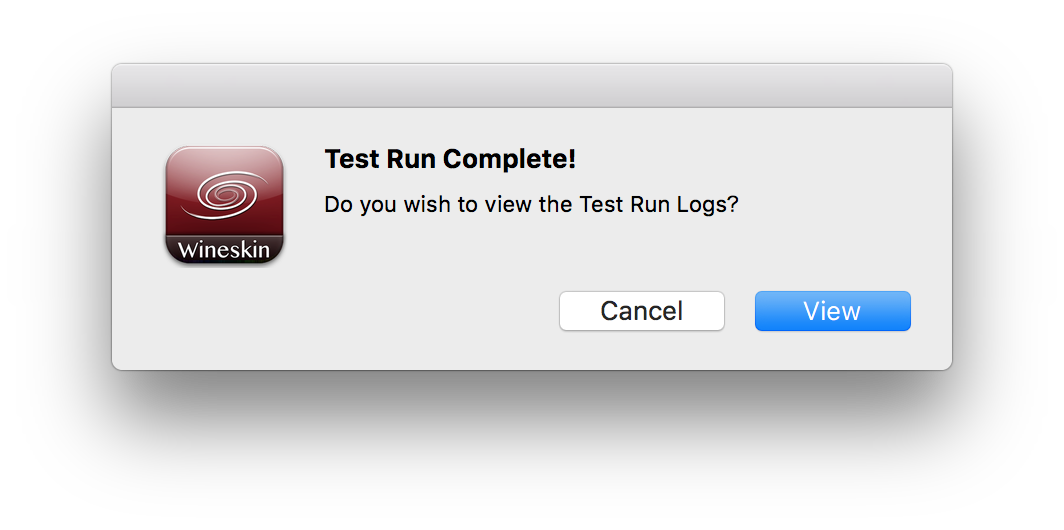Click the Wineskin app icon

pyautogui.click(x=225, y=206)
